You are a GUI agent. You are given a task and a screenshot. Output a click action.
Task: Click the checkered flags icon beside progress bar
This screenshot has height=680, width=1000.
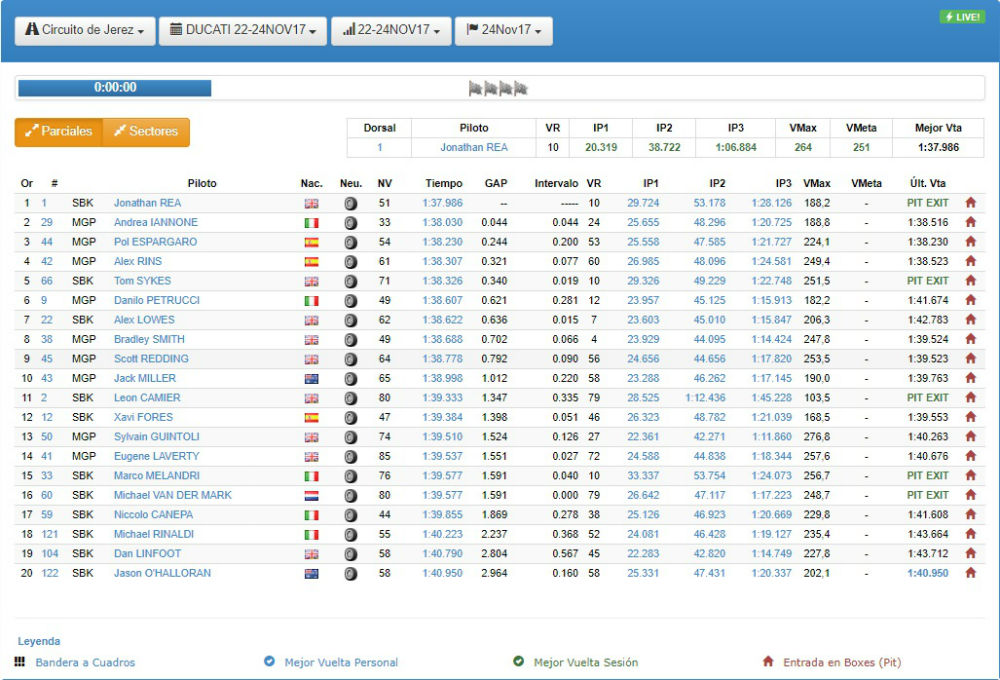[498, 88]
